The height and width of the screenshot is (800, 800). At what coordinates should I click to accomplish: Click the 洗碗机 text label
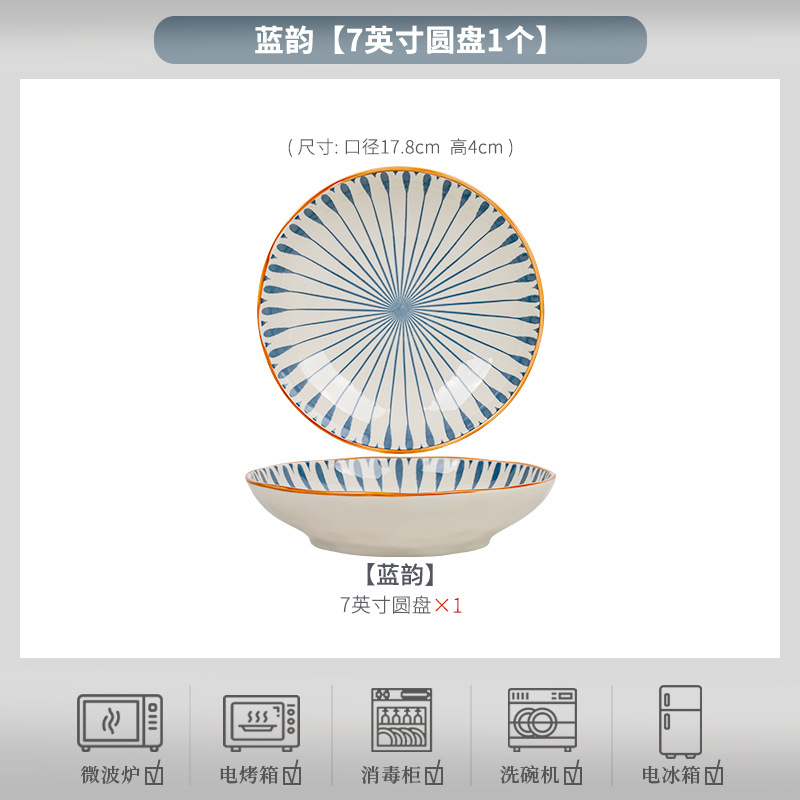tap(530, 774)
